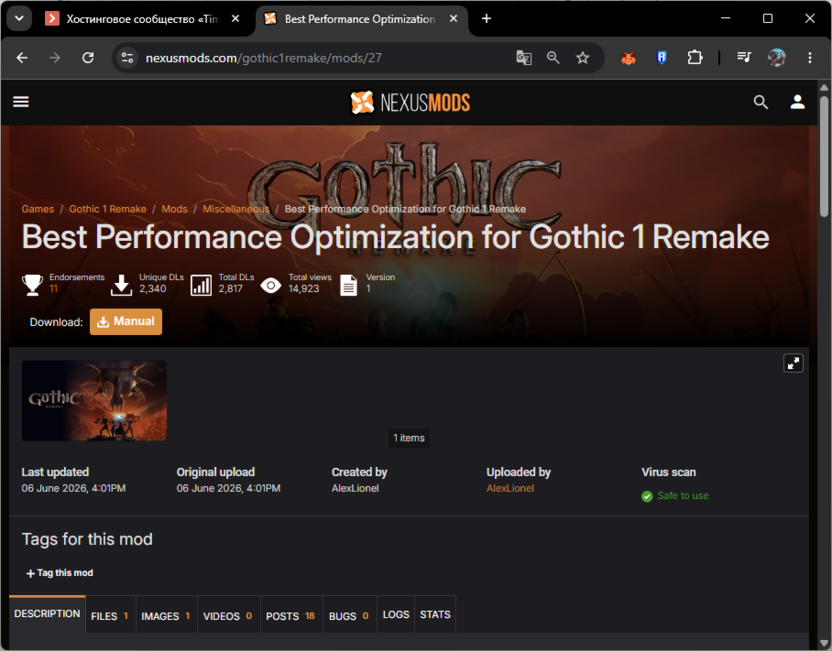Open the Gothic Remake gallery thumbnail
Screen dimensions: 832x651
click(94, 401)
